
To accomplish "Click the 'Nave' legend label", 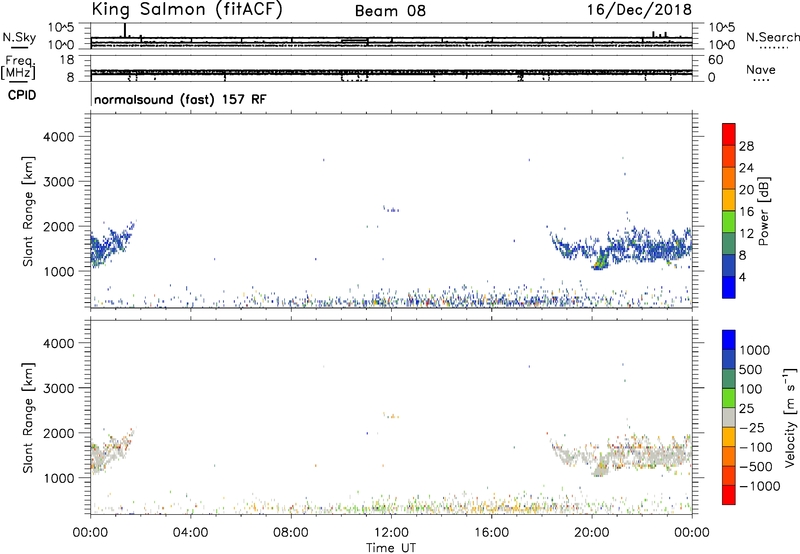I will point(761,70).
